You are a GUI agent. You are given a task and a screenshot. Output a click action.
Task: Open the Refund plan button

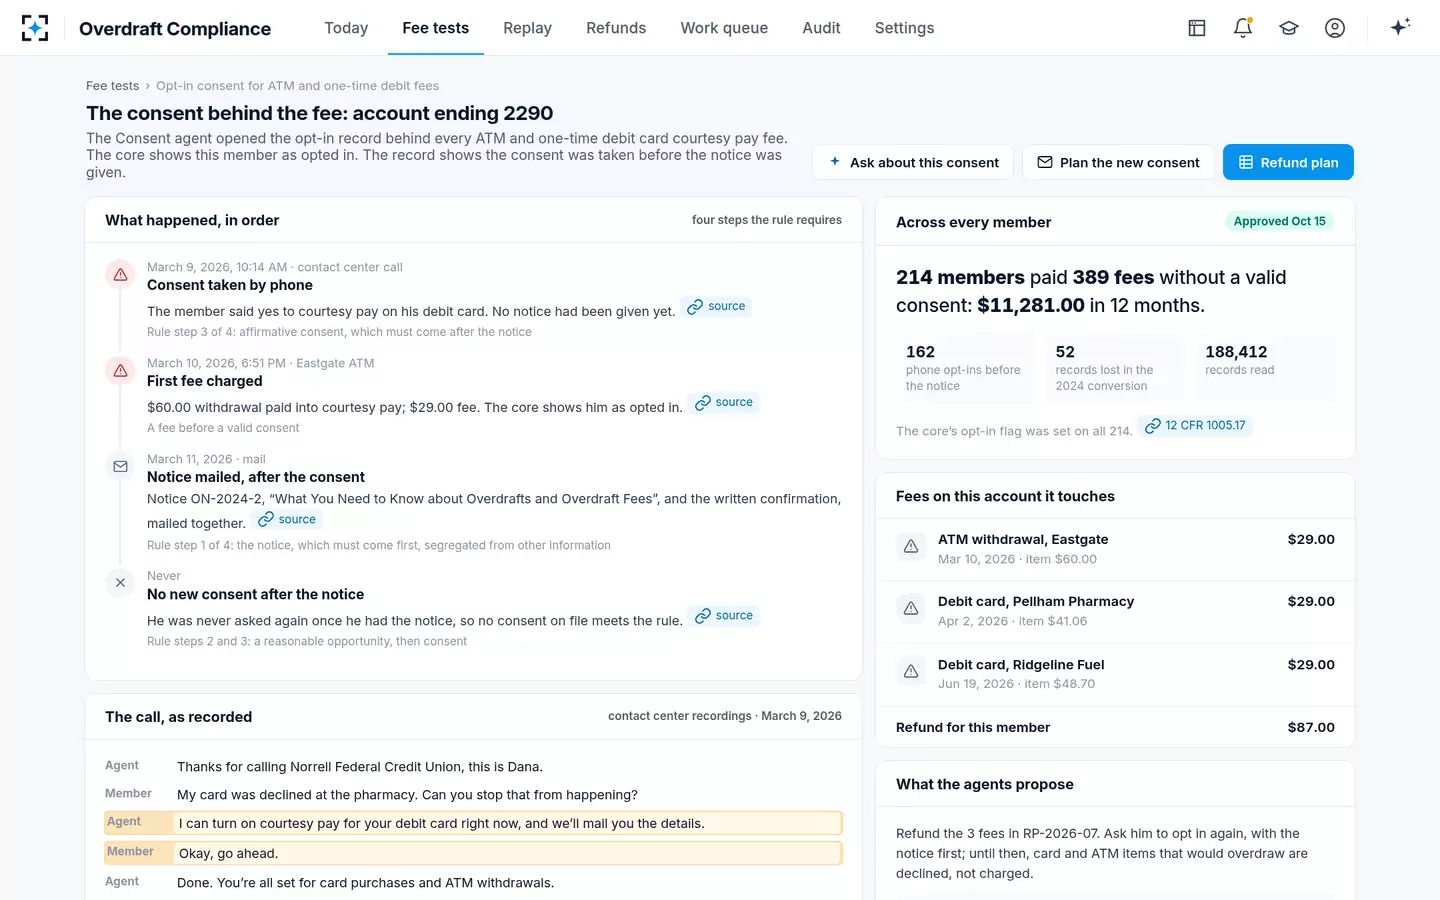click(1288, 162)
